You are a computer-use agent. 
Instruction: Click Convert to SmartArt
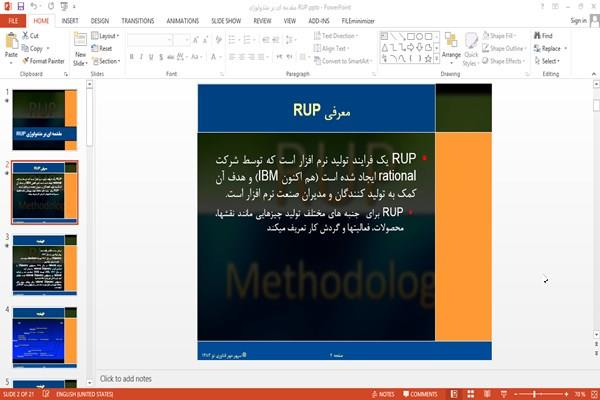click(x=342, y=61)
